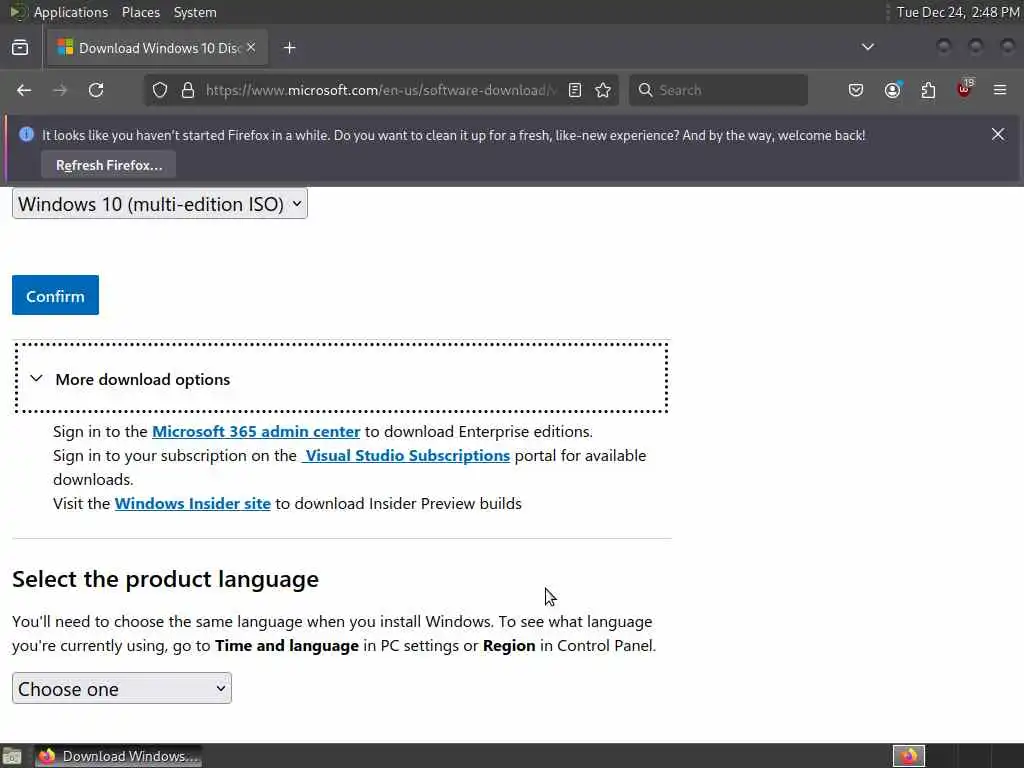
Task: Click the 'Select the product language' heading
Action: coord(165,579)
